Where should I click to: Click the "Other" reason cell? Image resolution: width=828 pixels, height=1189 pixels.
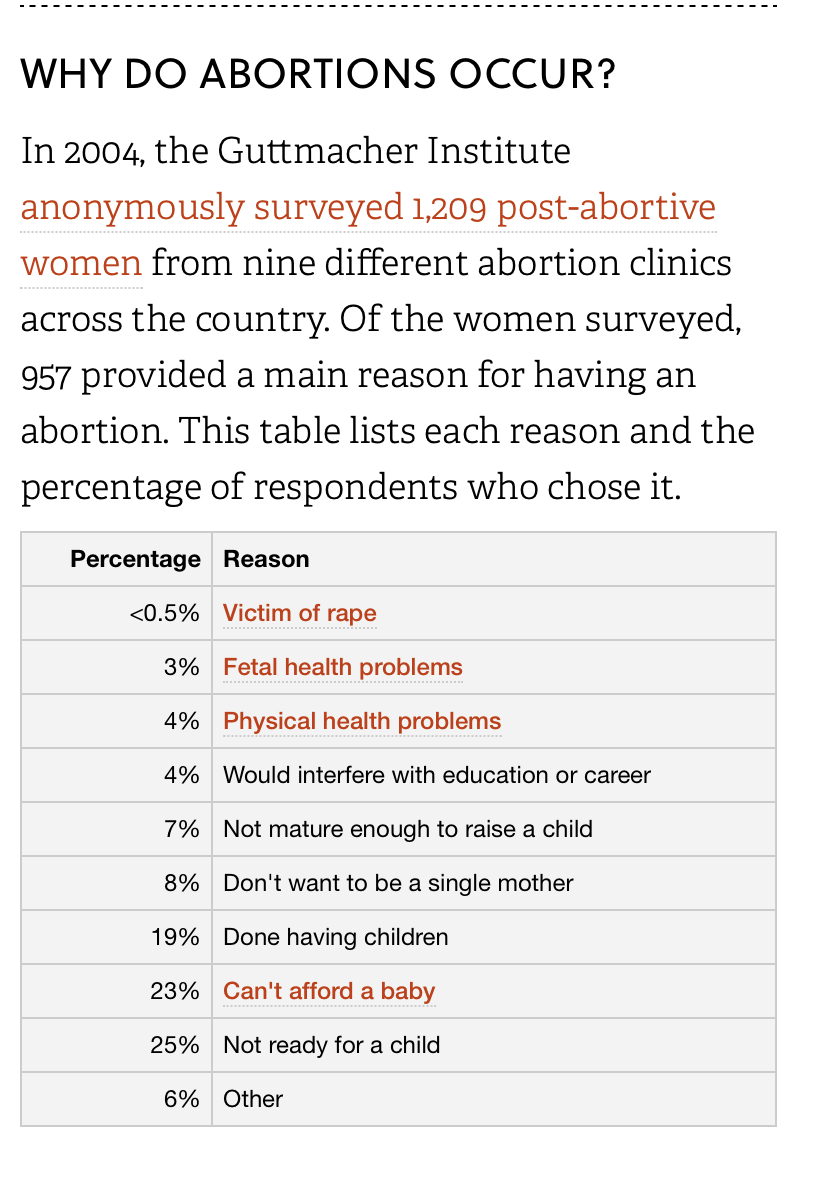[253, 1099]
